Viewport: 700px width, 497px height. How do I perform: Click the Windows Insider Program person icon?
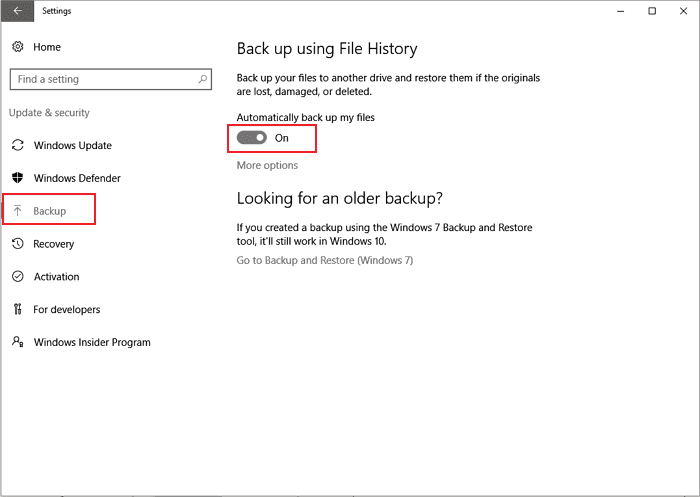coord(17,342)
